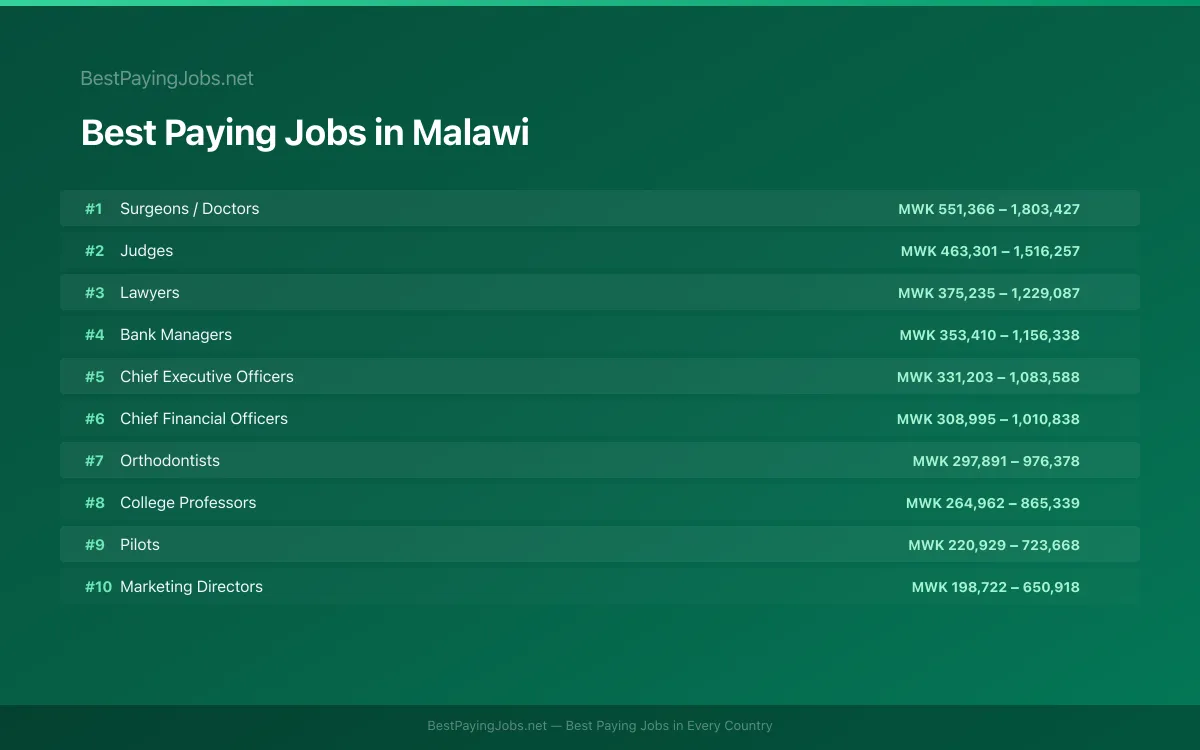Click the rank number '#9'

click(94, 545)
